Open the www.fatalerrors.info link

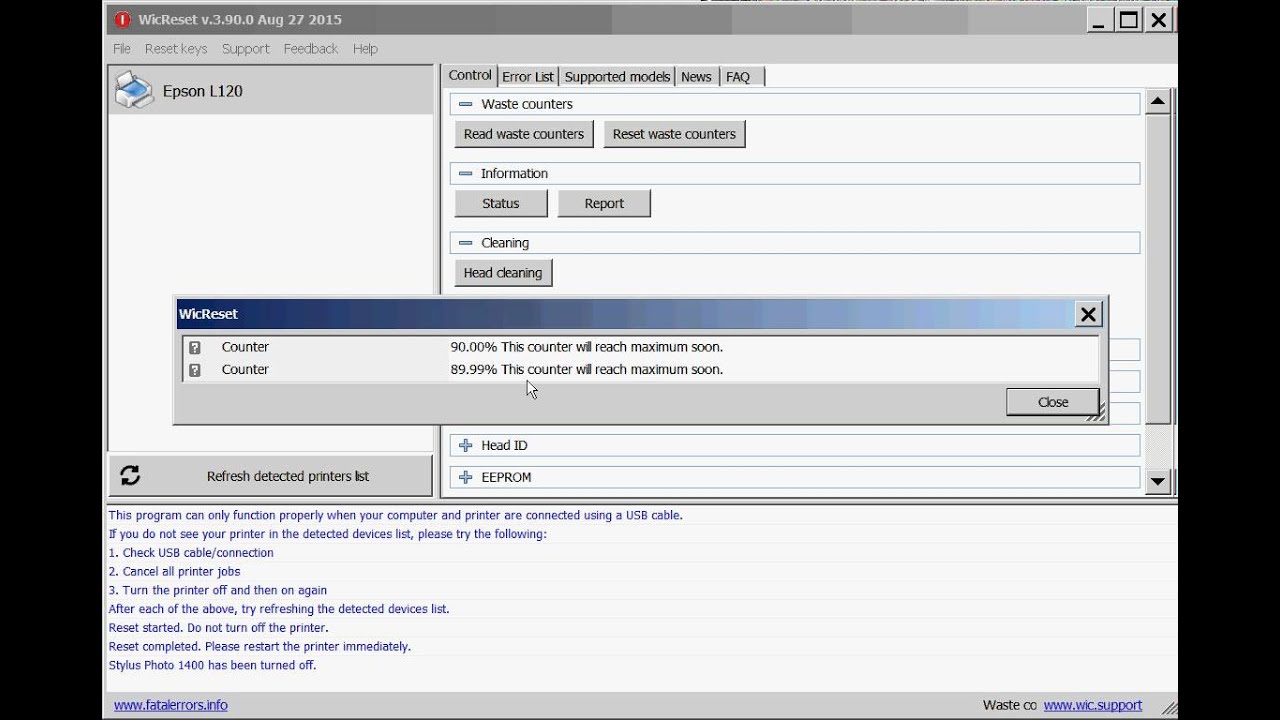tap(171, 705)
